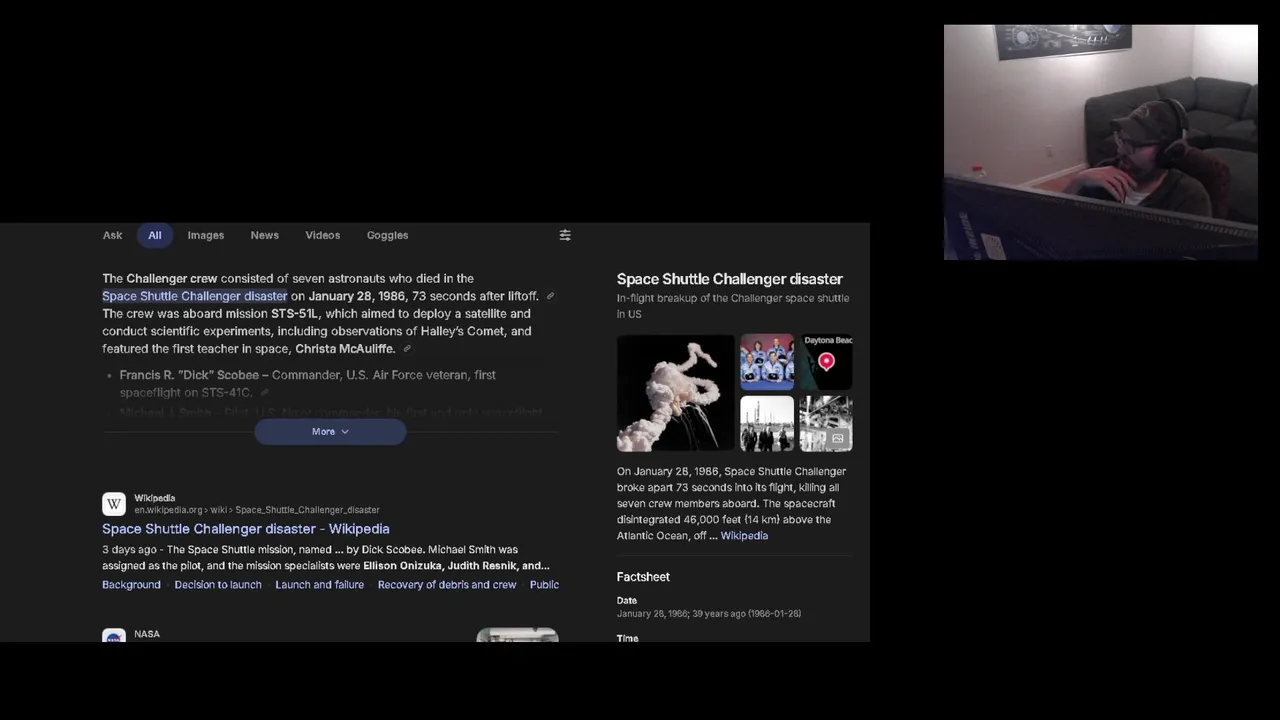
Task: Open 'Recovery of debris and crew' sitelink
Action: pyautogui.click(x=447, y=585)
